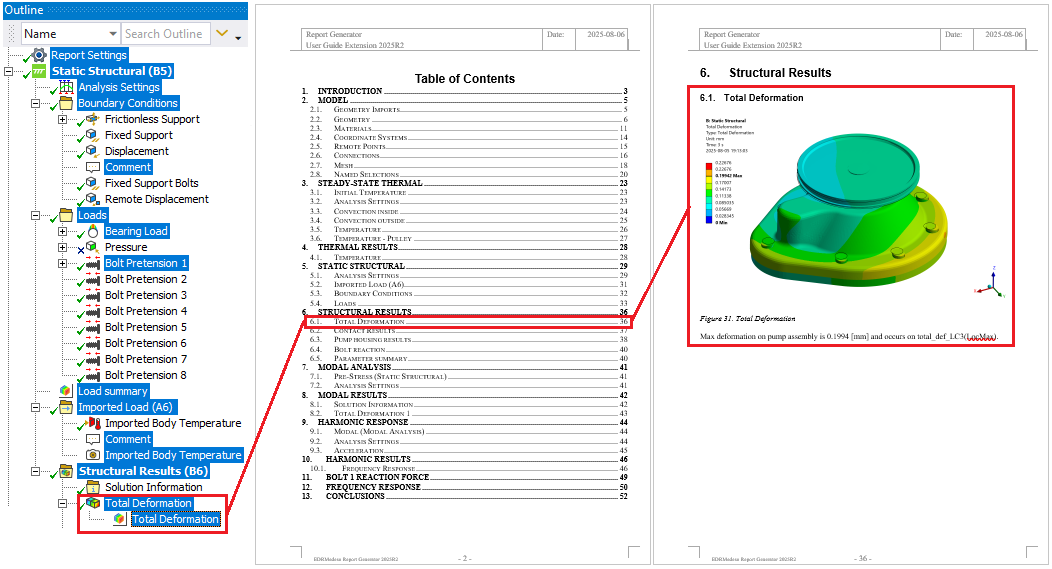The width and height of the screenshot is (1052, 569).
Task: Click the Solution Information icon
Action: pyautogui.click(x=93, y=487)
